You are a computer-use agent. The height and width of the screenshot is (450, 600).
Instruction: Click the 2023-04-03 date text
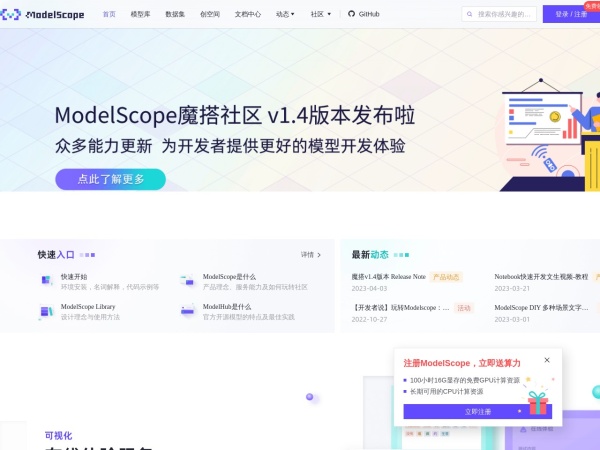click(369, 289)
